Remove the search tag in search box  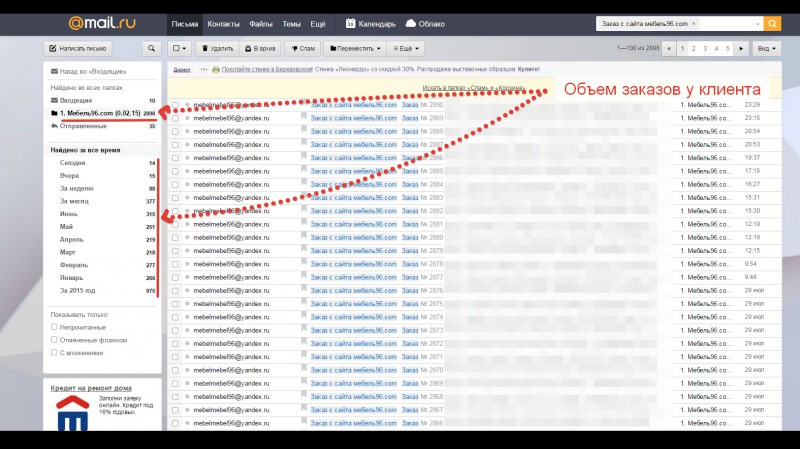[693, 23]
